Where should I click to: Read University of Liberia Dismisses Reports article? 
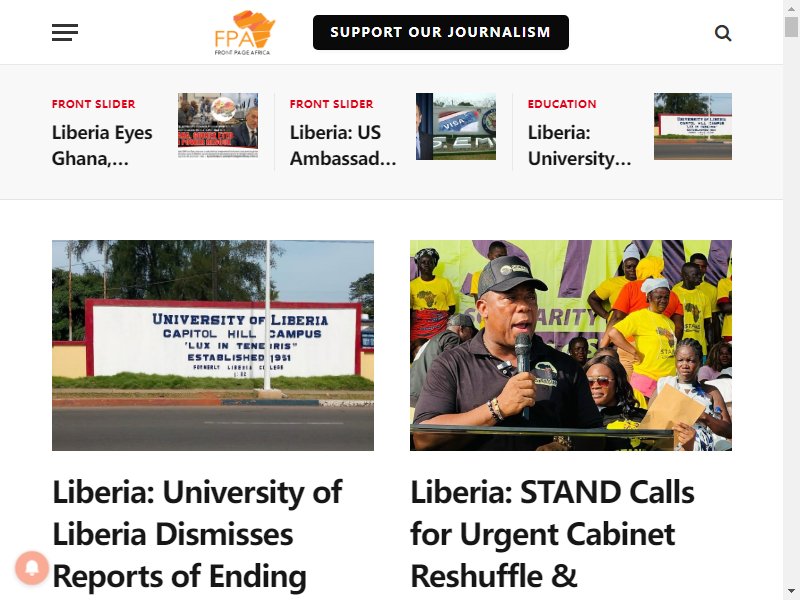click(197, 535)
